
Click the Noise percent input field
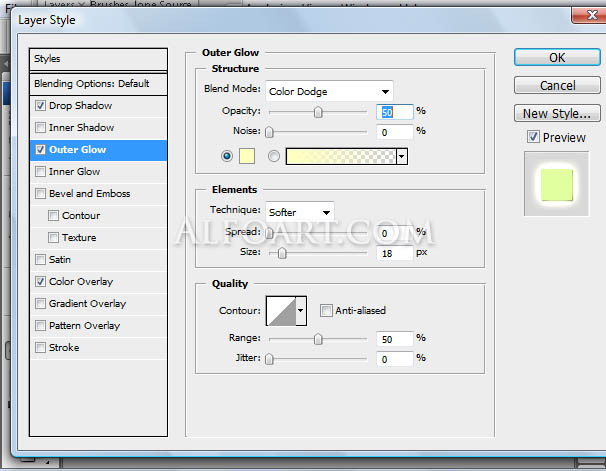tap(395, 132)
